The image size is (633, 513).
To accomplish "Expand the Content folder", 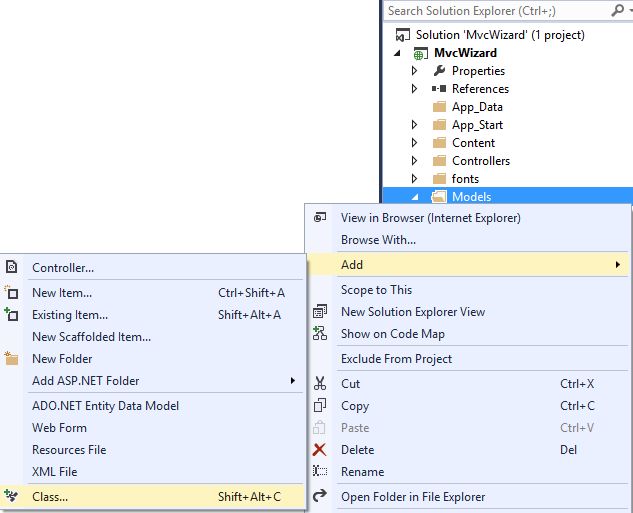I will coord(415,142).
